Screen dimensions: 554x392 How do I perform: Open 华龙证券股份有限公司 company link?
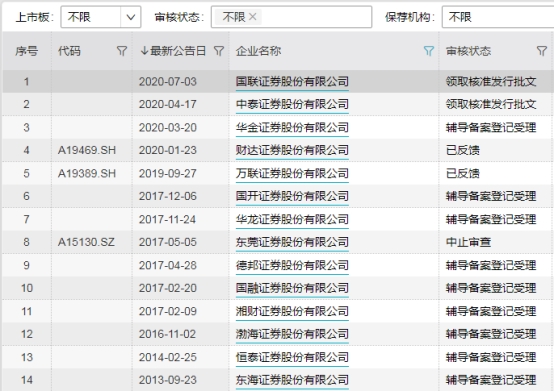point(292,219)
